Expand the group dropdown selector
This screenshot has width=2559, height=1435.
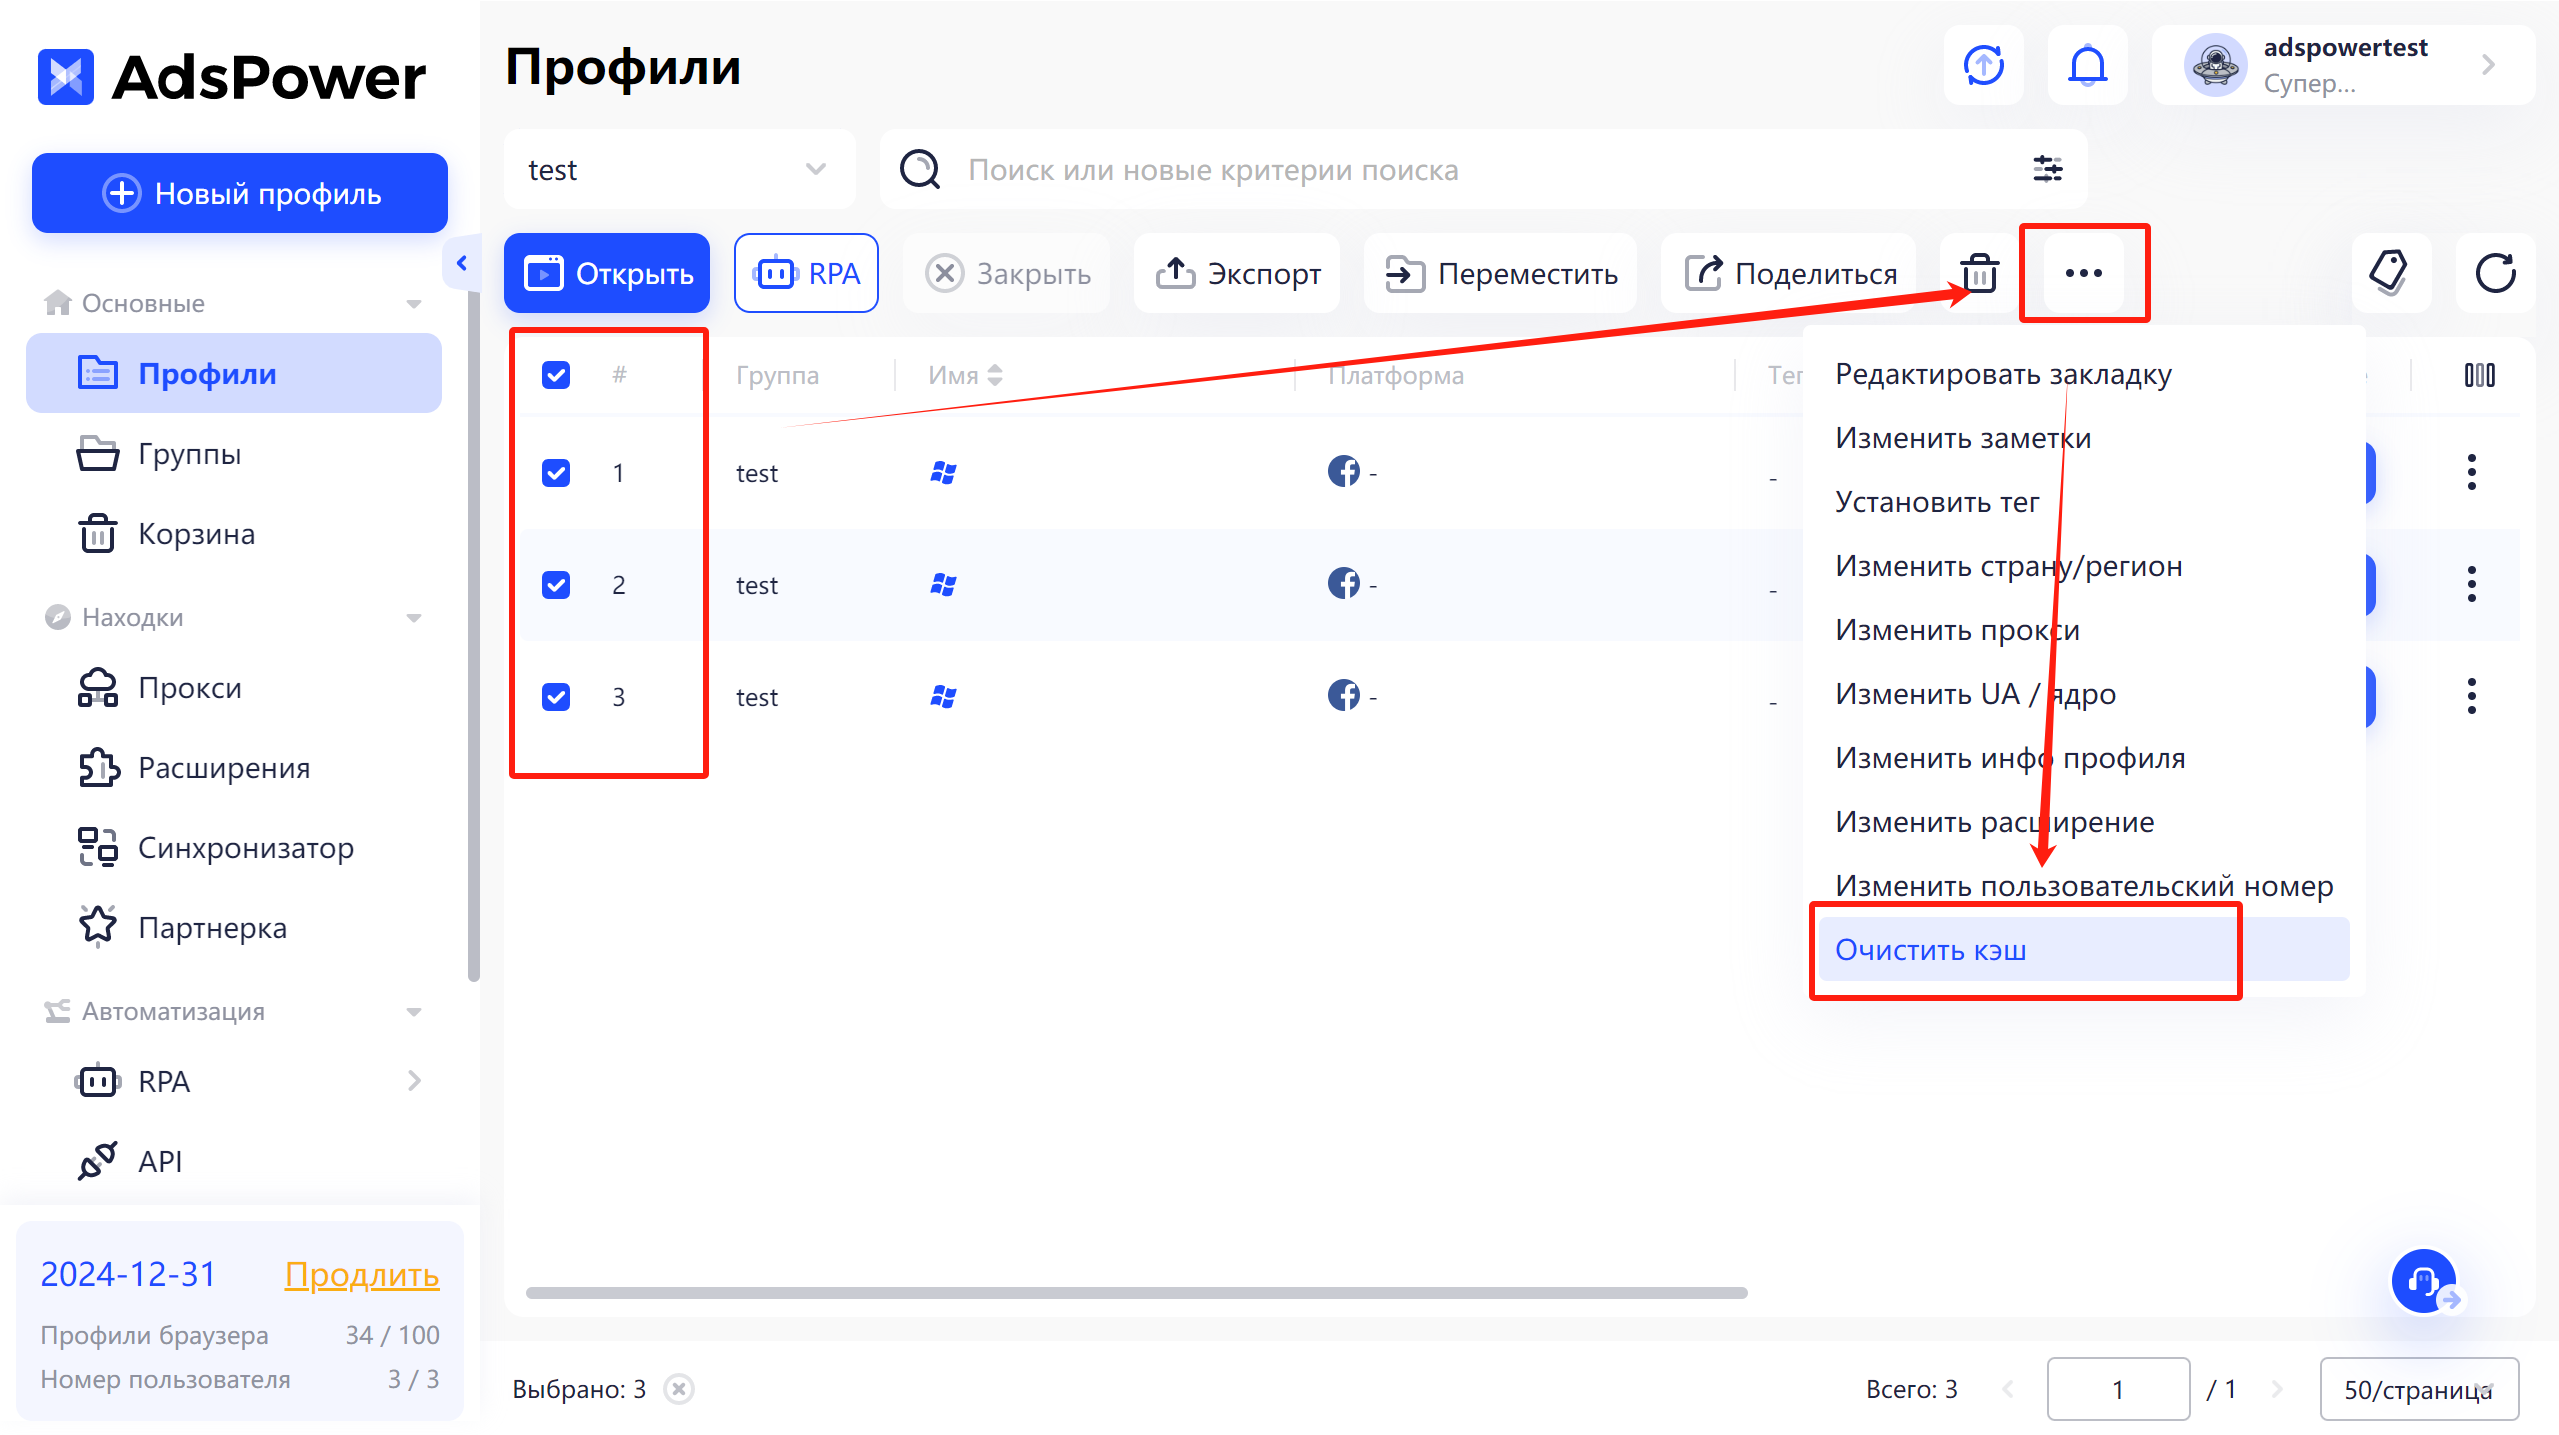(675, 171)
